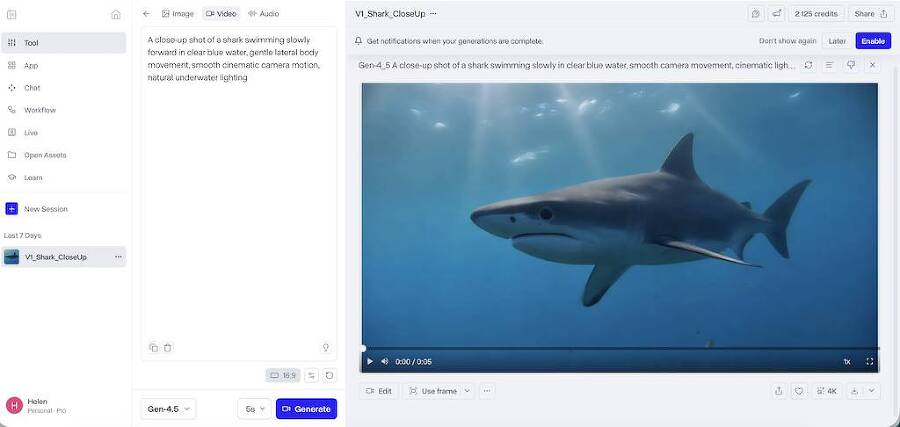The width and height of the screenshot is (900, 427).
Task: Enable generation notifications
Action: (x=873, y=41)
